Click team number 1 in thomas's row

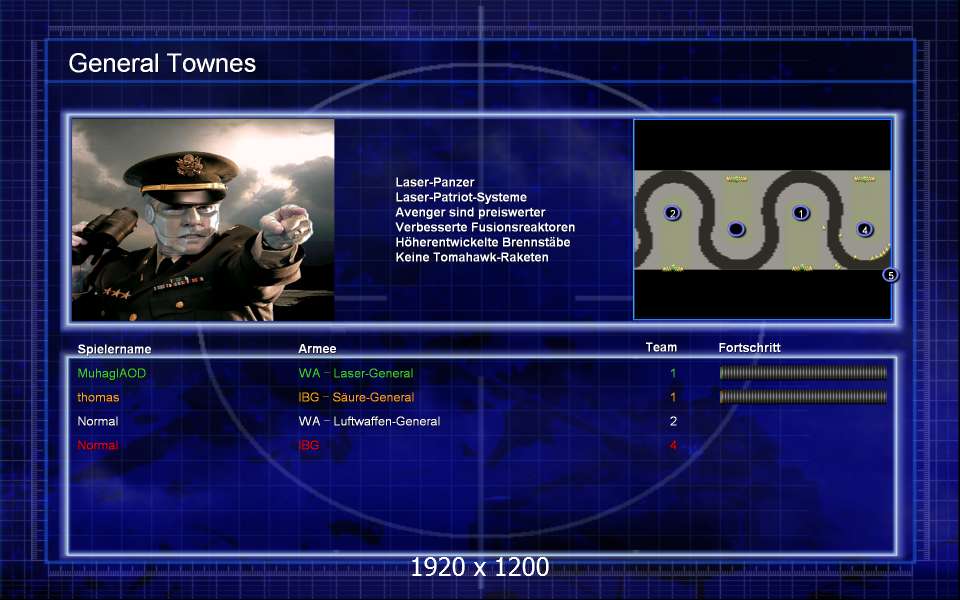[673, 397]
